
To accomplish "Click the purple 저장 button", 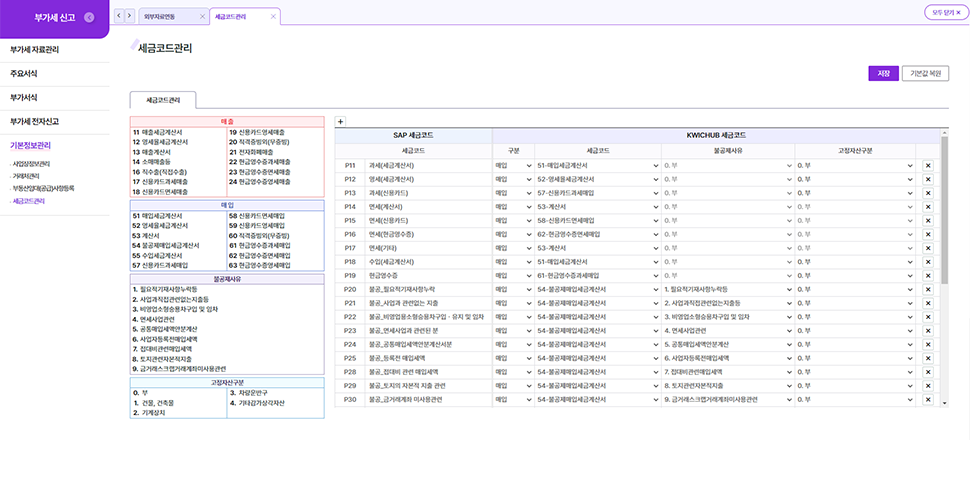I will pos(883,73).
